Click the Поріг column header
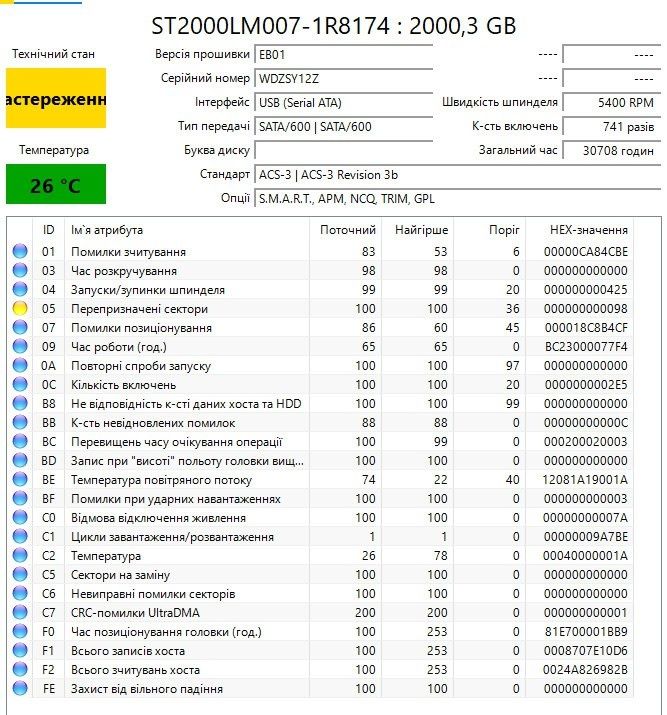The width and height of the screenshot is (667, 715). pyautogui.click(x=490, y=230)
